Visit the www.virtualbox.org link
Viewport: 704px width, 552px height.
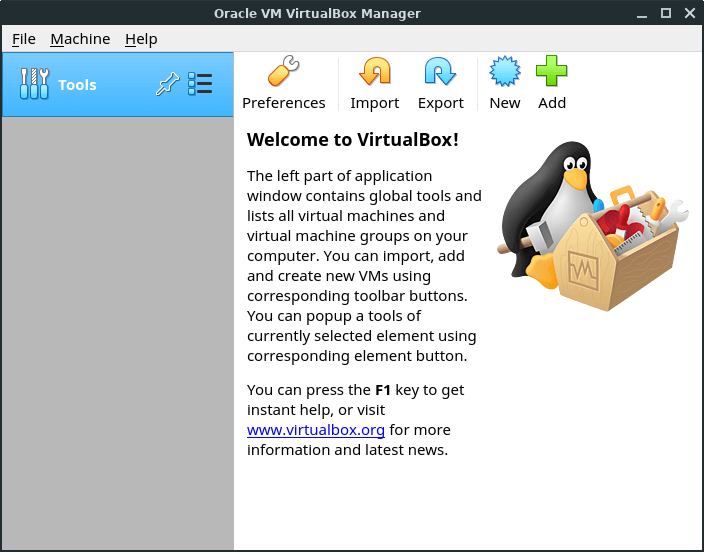point(316,430)
